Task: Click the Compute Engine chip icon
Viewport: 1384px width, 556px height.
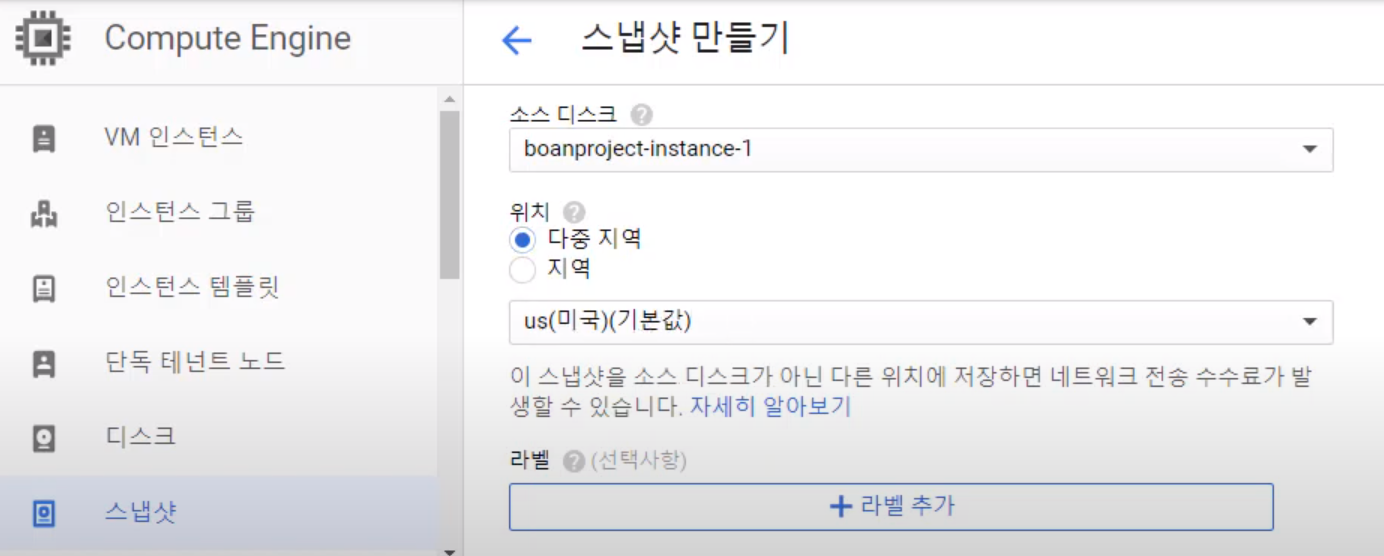Action: coord(41,39)
